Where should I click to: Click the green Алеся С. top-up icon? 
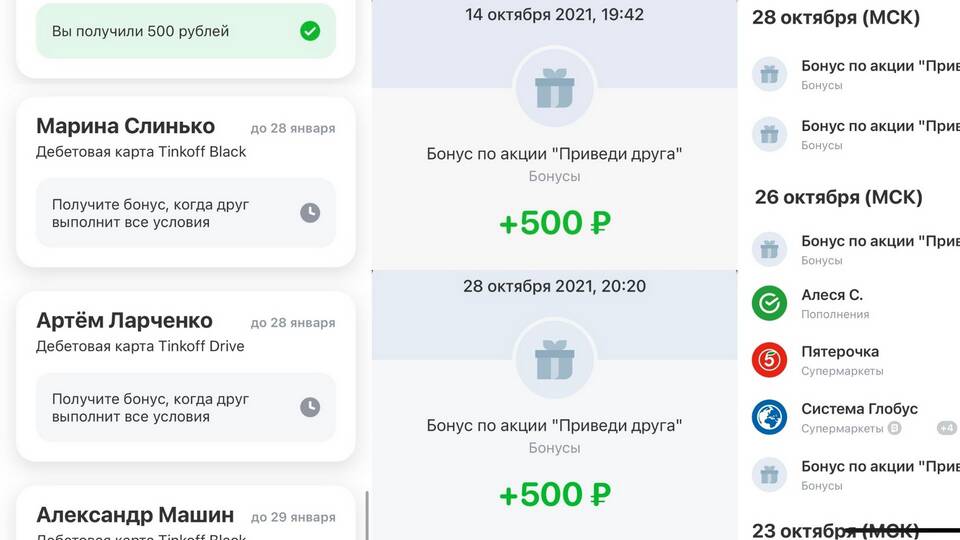pos(769,303)
